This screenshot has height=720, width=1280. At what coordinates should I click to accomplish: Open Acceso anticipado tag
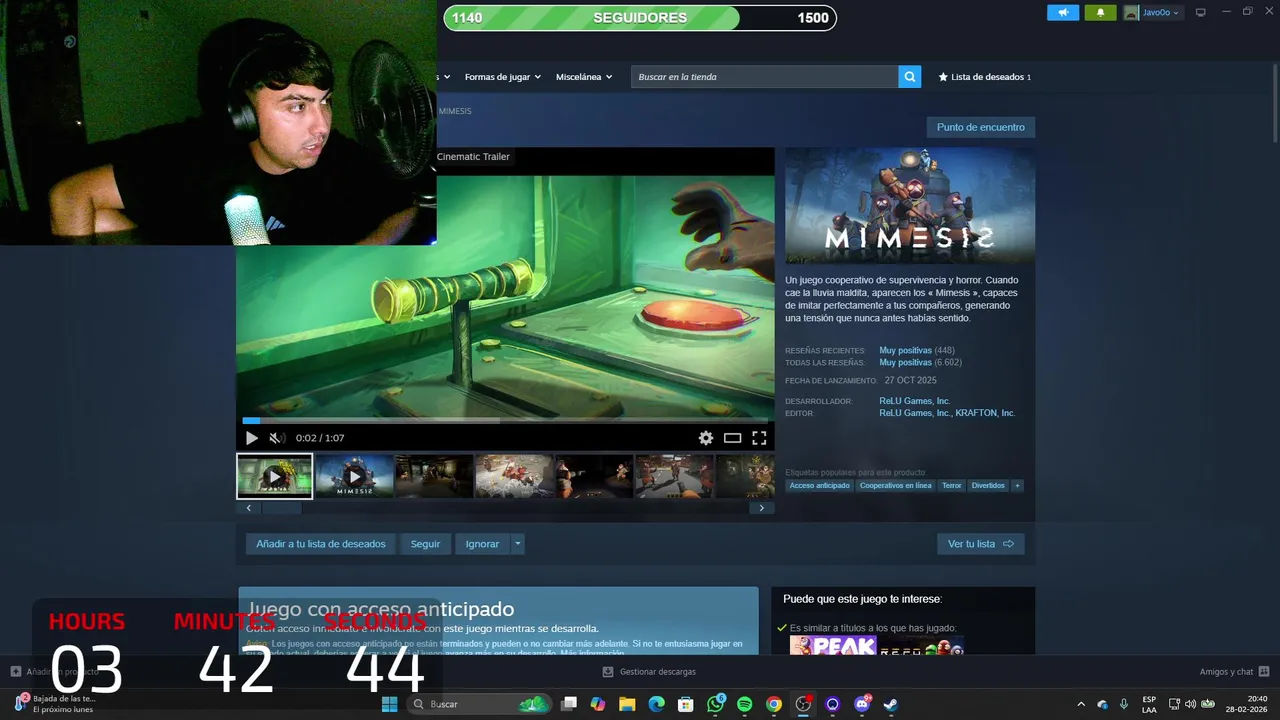point(819,486)
